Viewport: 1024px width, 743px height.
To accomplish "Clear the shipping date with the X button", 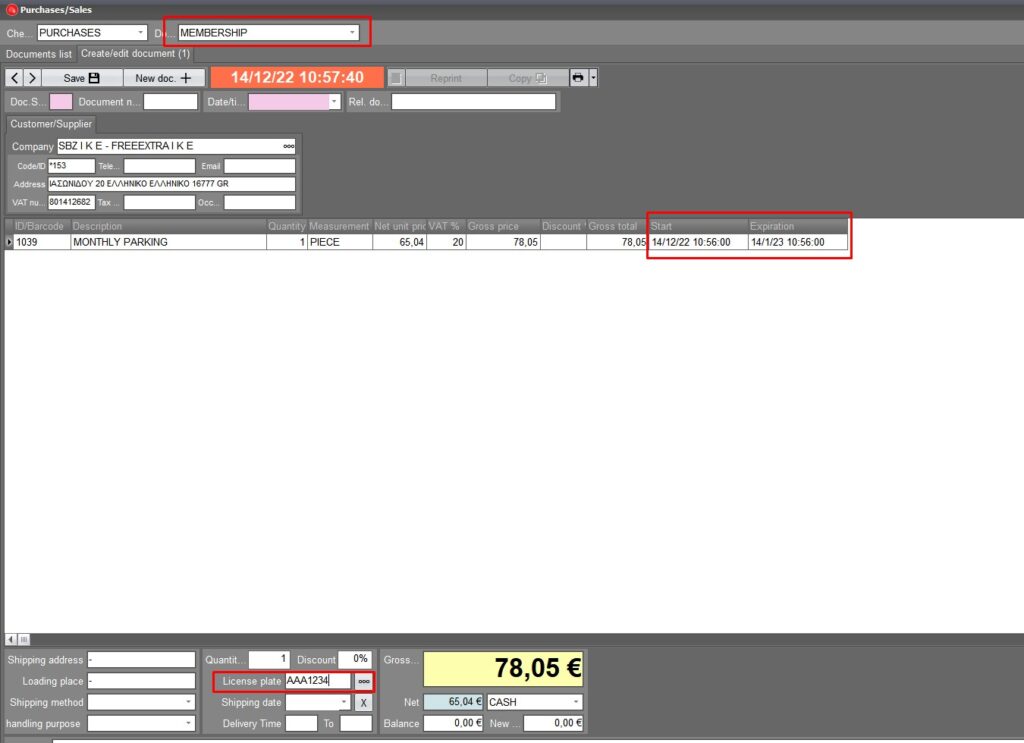I will [x=363, y=702].
